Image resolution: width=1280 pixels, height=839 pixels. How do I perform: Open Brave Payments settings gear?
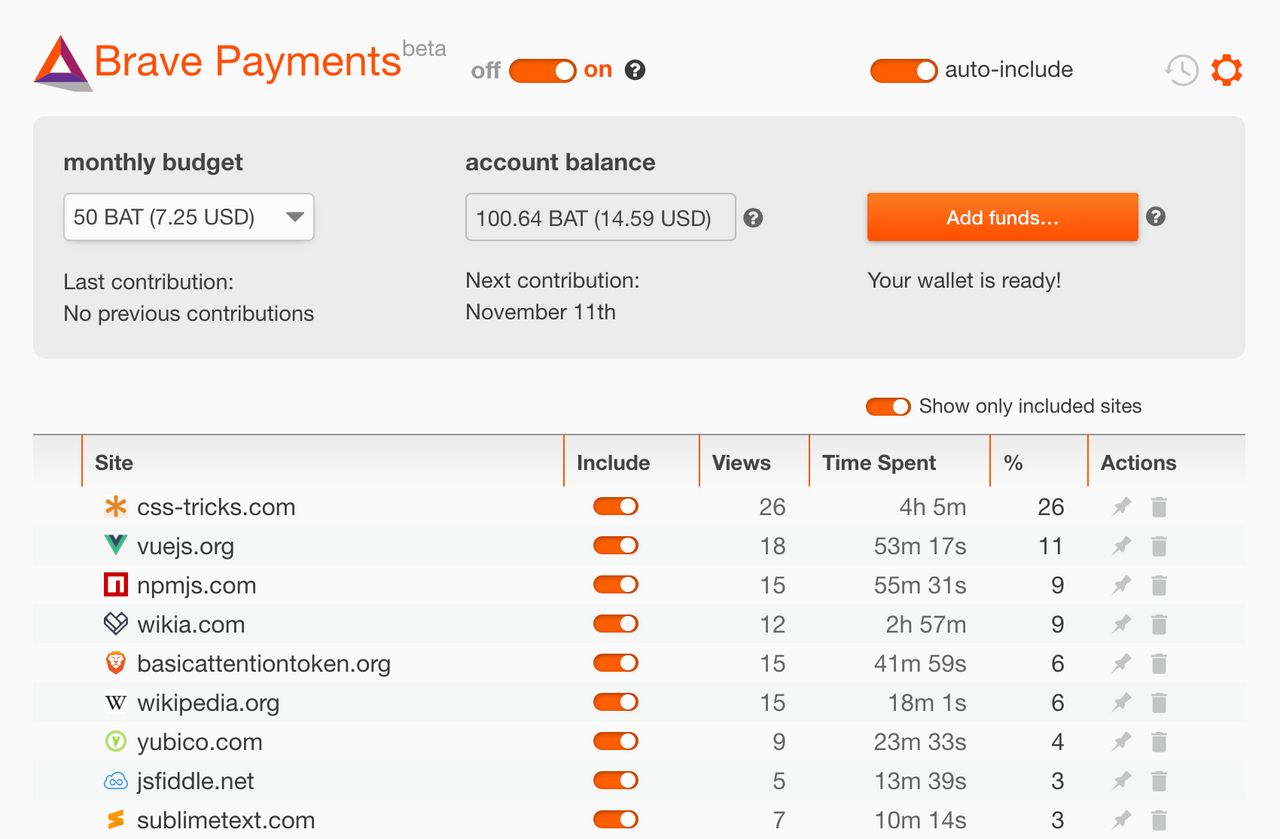click(x=1227, y=70)
